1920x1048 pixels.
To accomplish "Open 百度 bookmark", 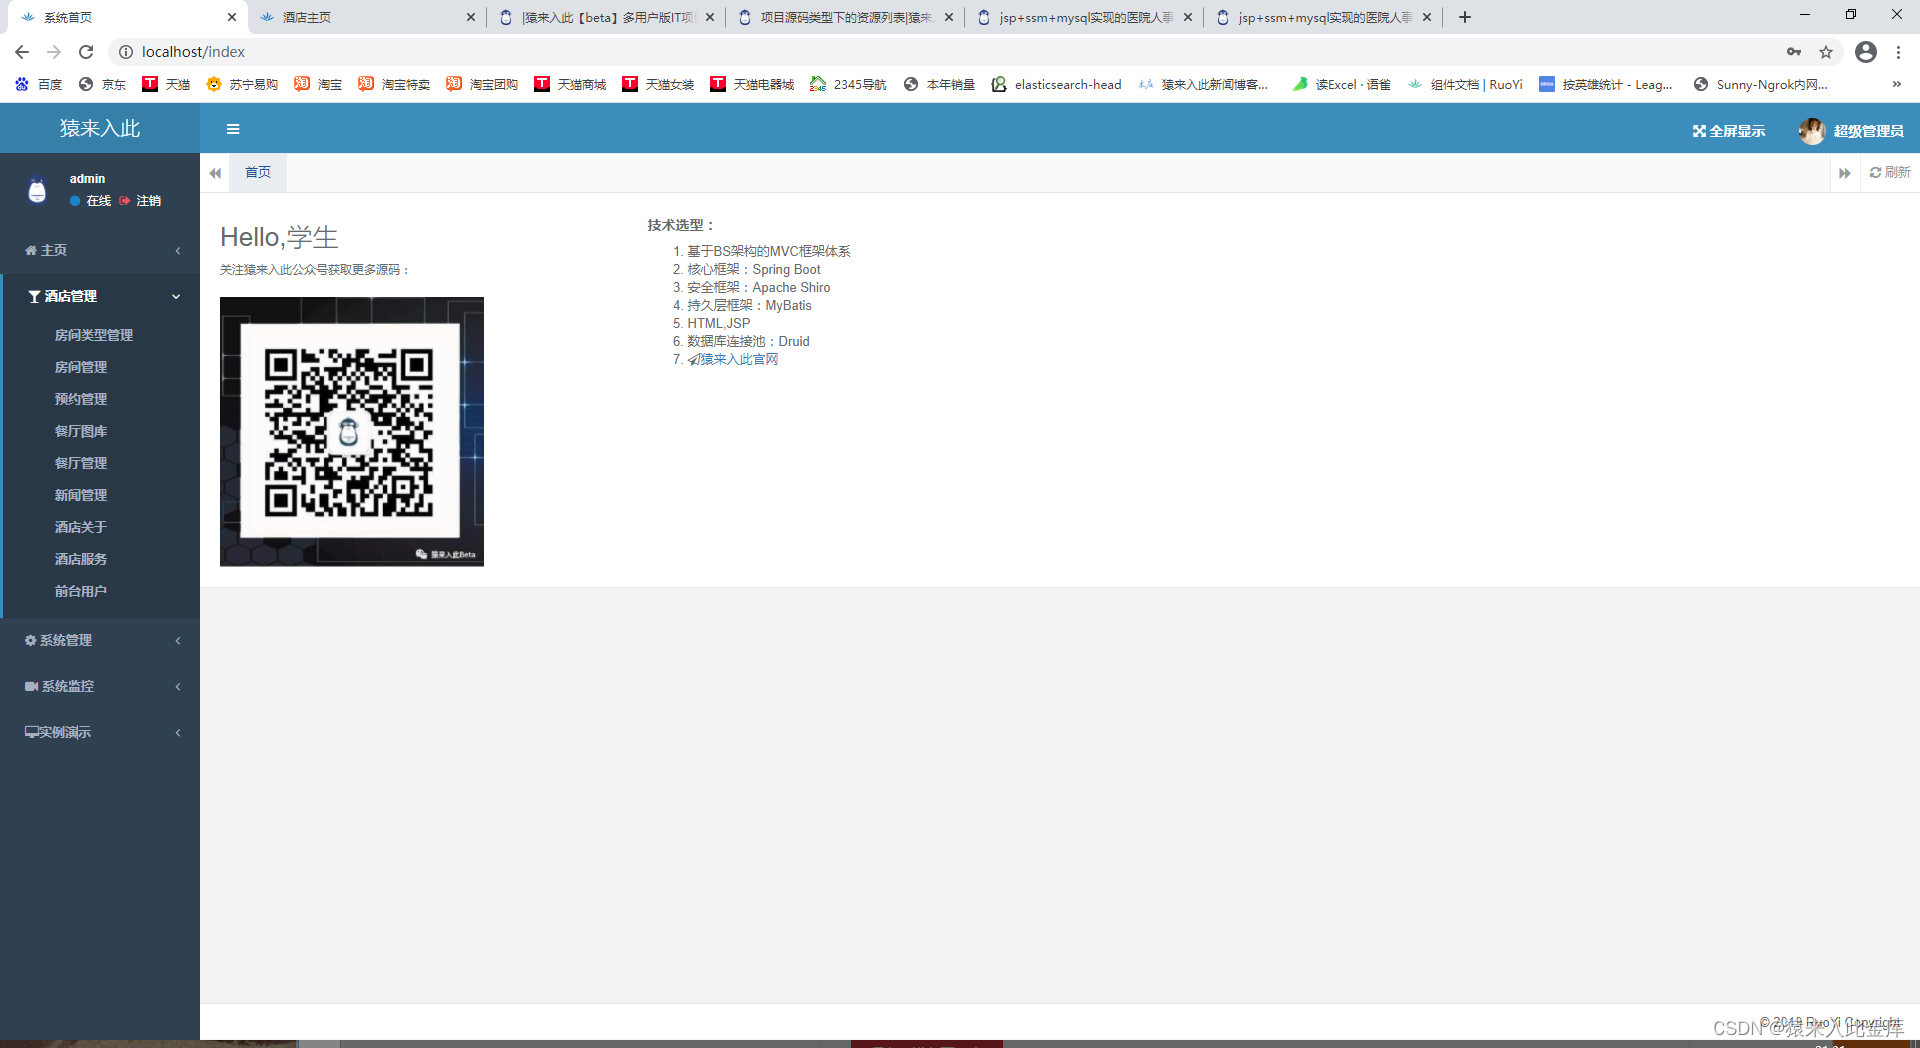I will tap(39, 85).
